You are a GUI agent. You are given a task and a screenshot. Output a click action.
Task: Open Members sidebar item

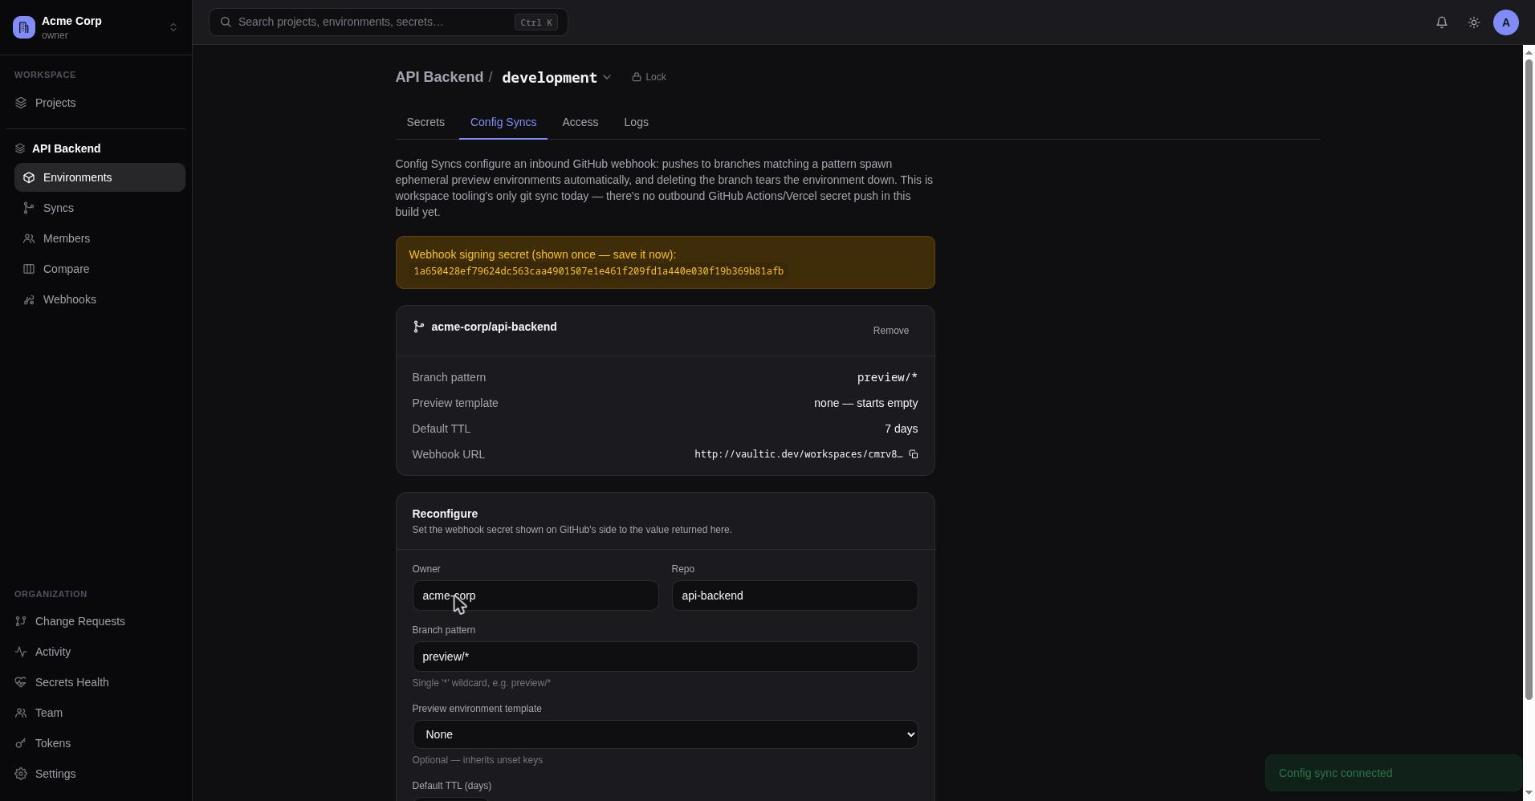click(100, 238)
